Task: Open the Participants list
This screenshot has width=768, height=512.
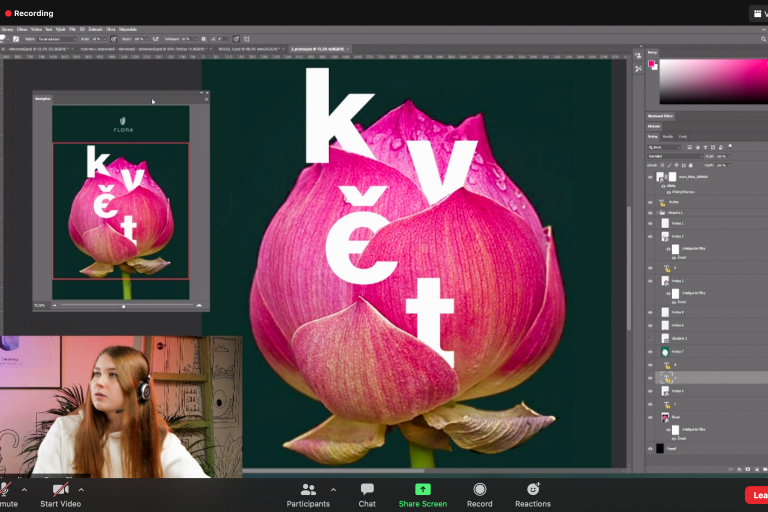Action: [308, 489]
